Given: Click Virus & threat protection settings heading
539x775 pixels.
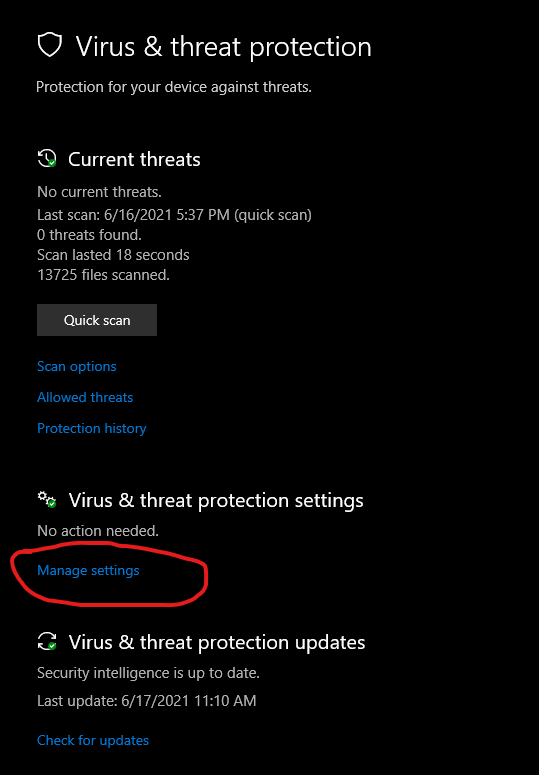Looking at the screenshot, I should (216, 500).
